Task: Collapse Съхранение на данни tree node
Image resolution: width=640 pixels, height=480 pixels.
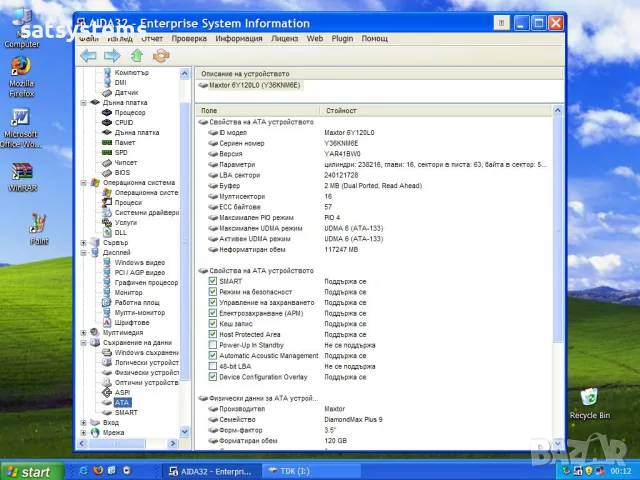Action: click(x=83, y=342)
